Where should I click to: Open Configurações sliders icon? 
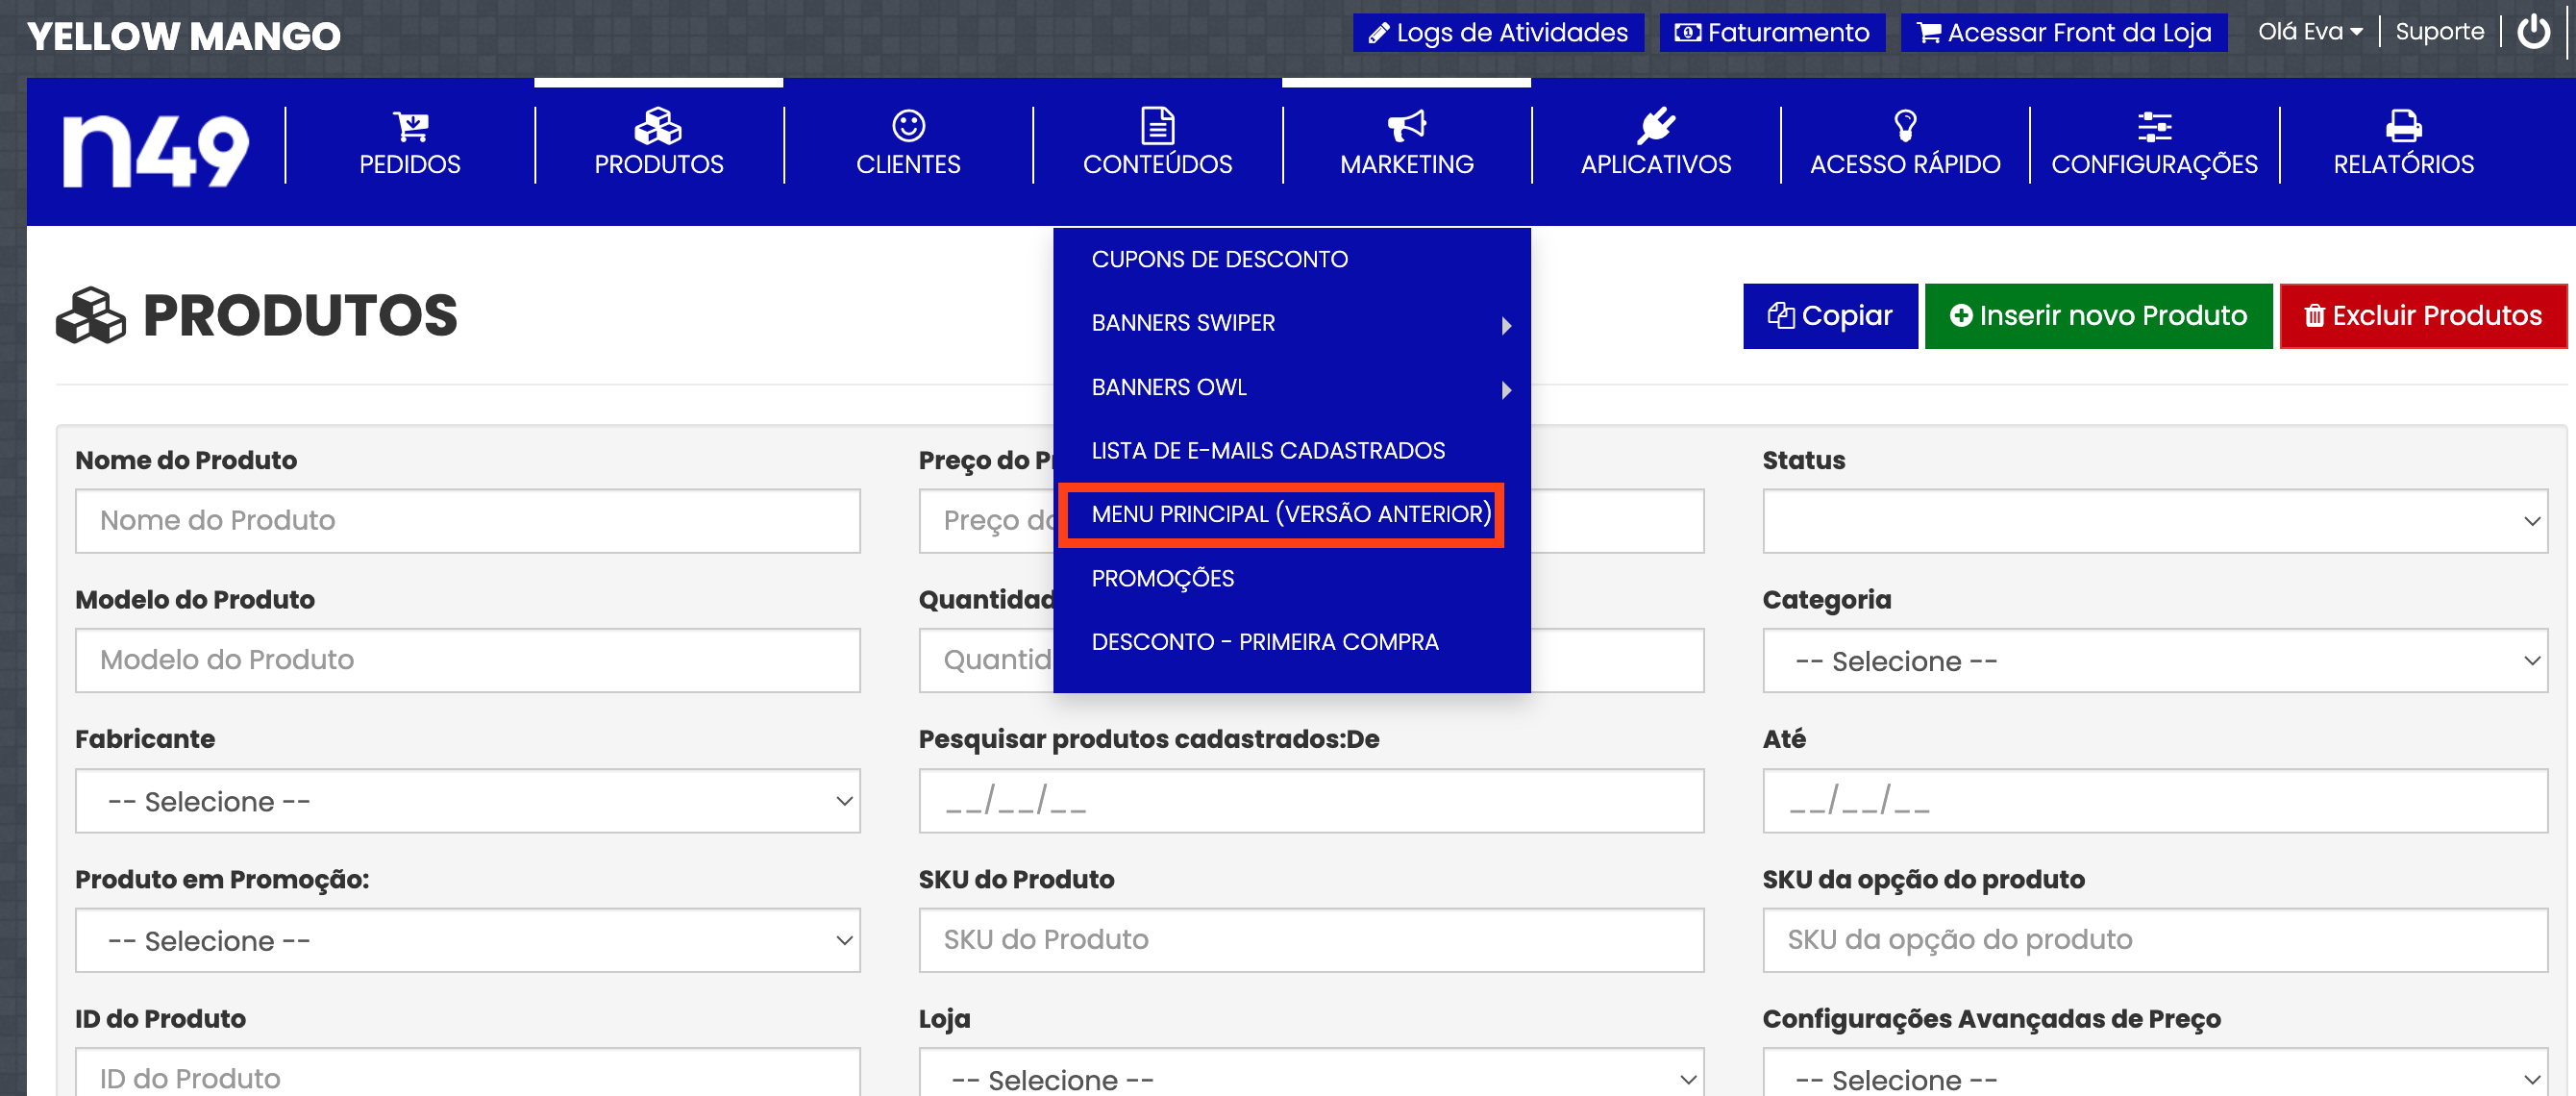(x=2154, y=126)
